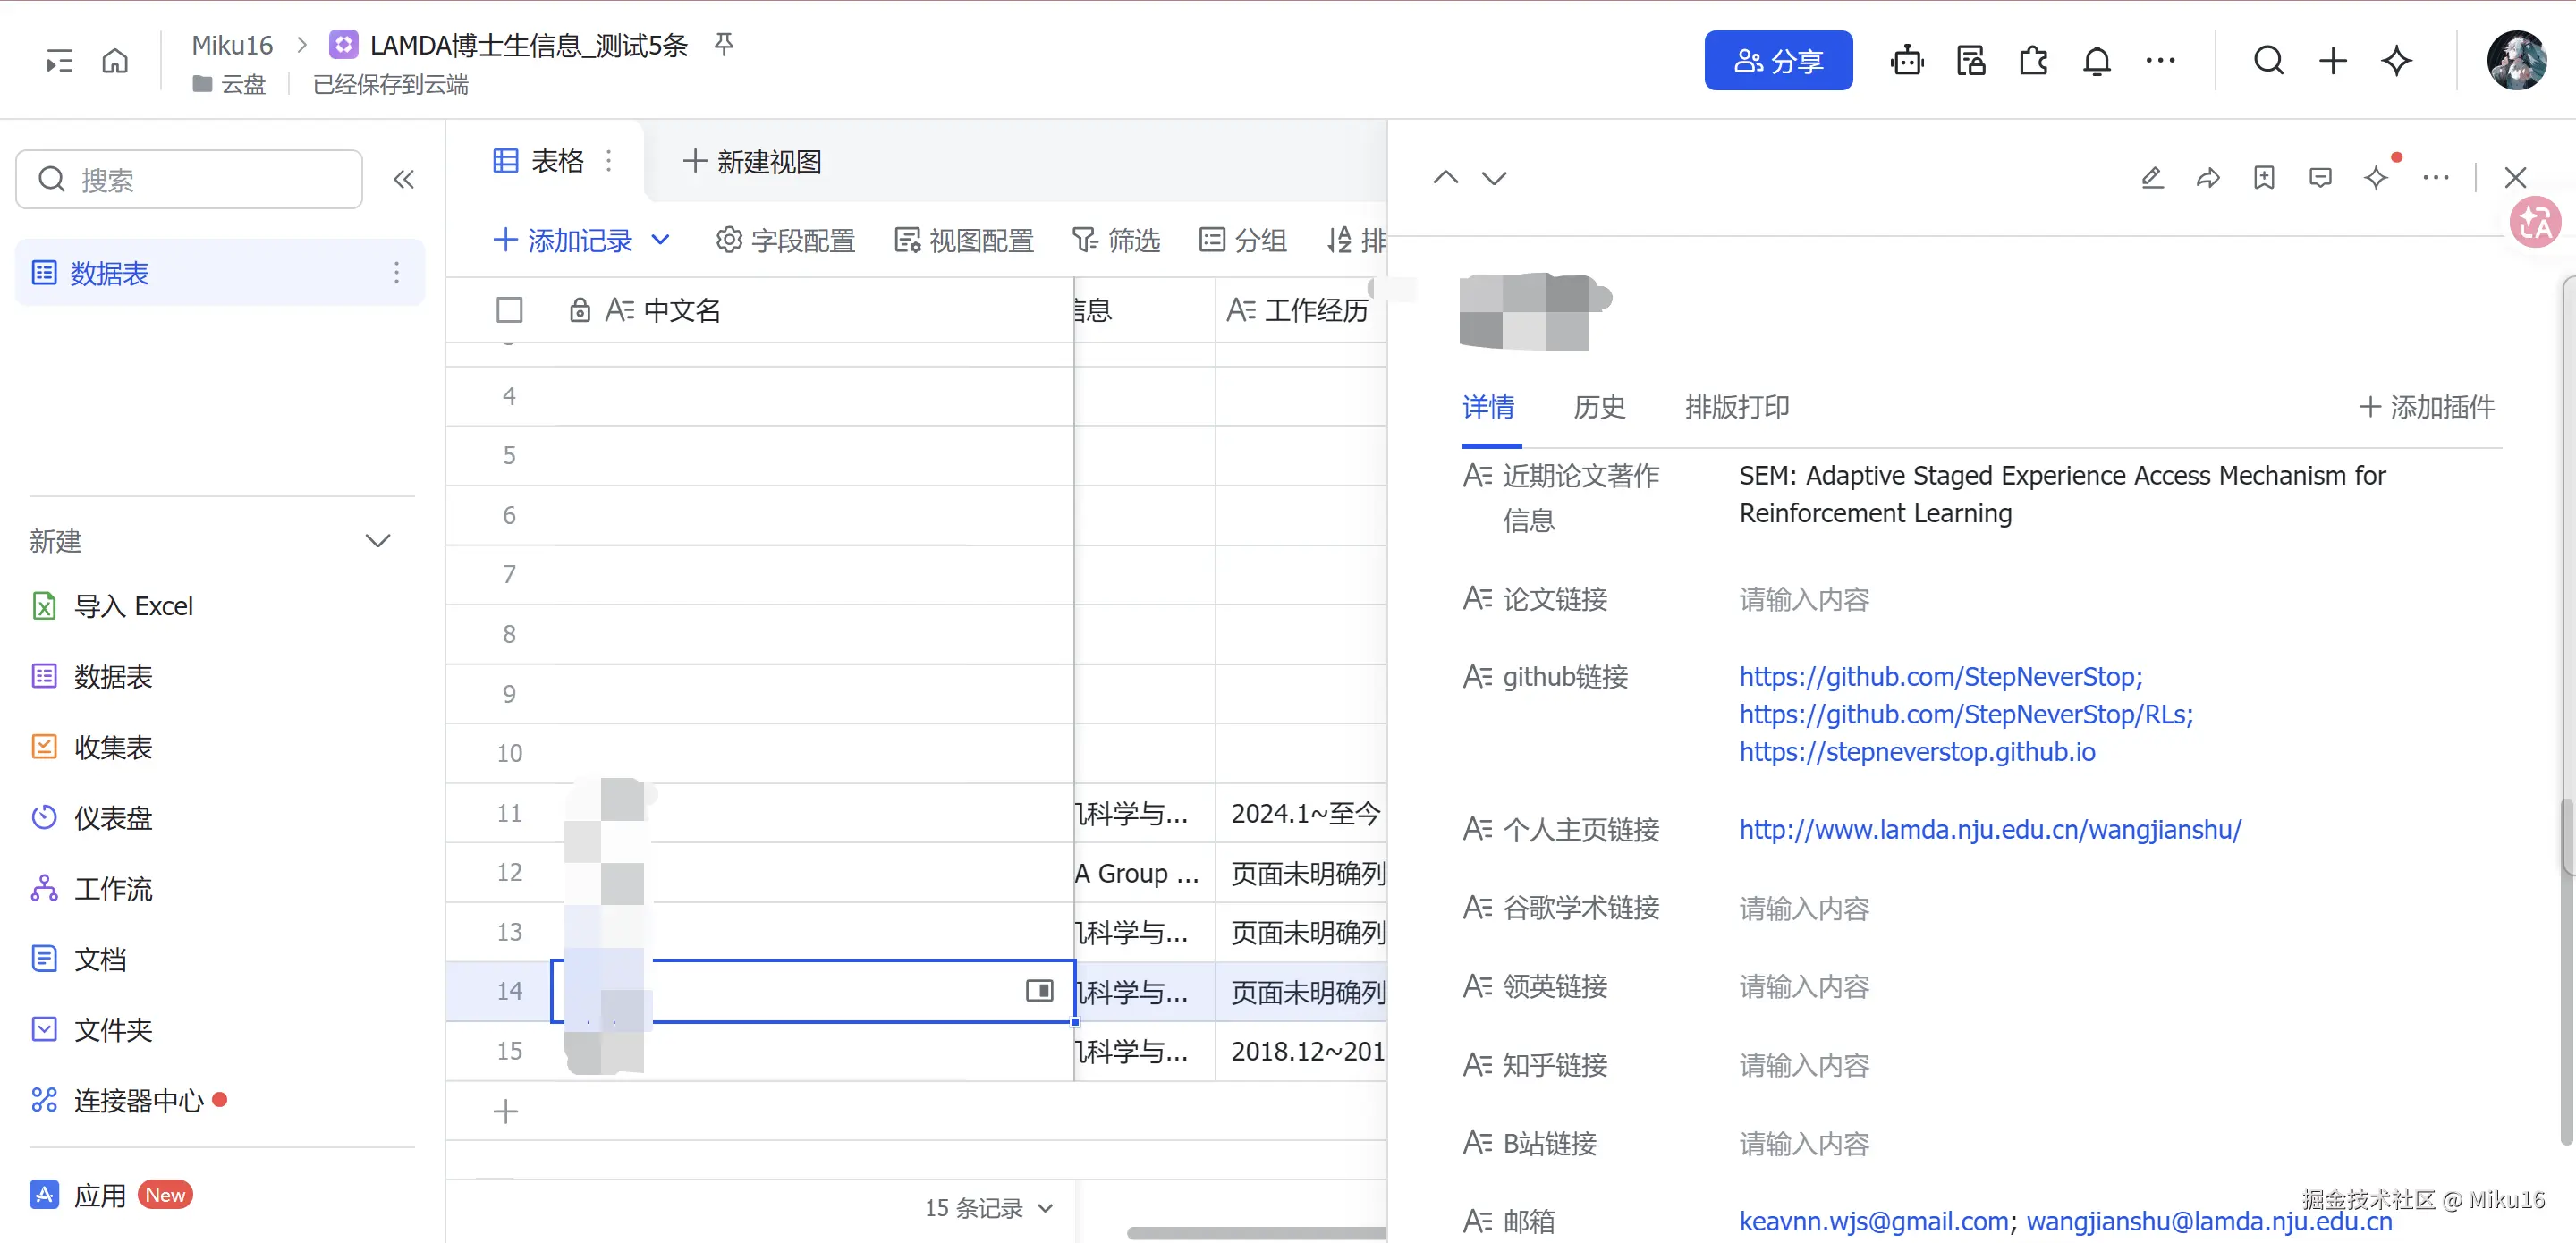This screenshot has width=2576, height=1243.
Task: Collapse the left sidebar with double chevron
Action: 403,180
